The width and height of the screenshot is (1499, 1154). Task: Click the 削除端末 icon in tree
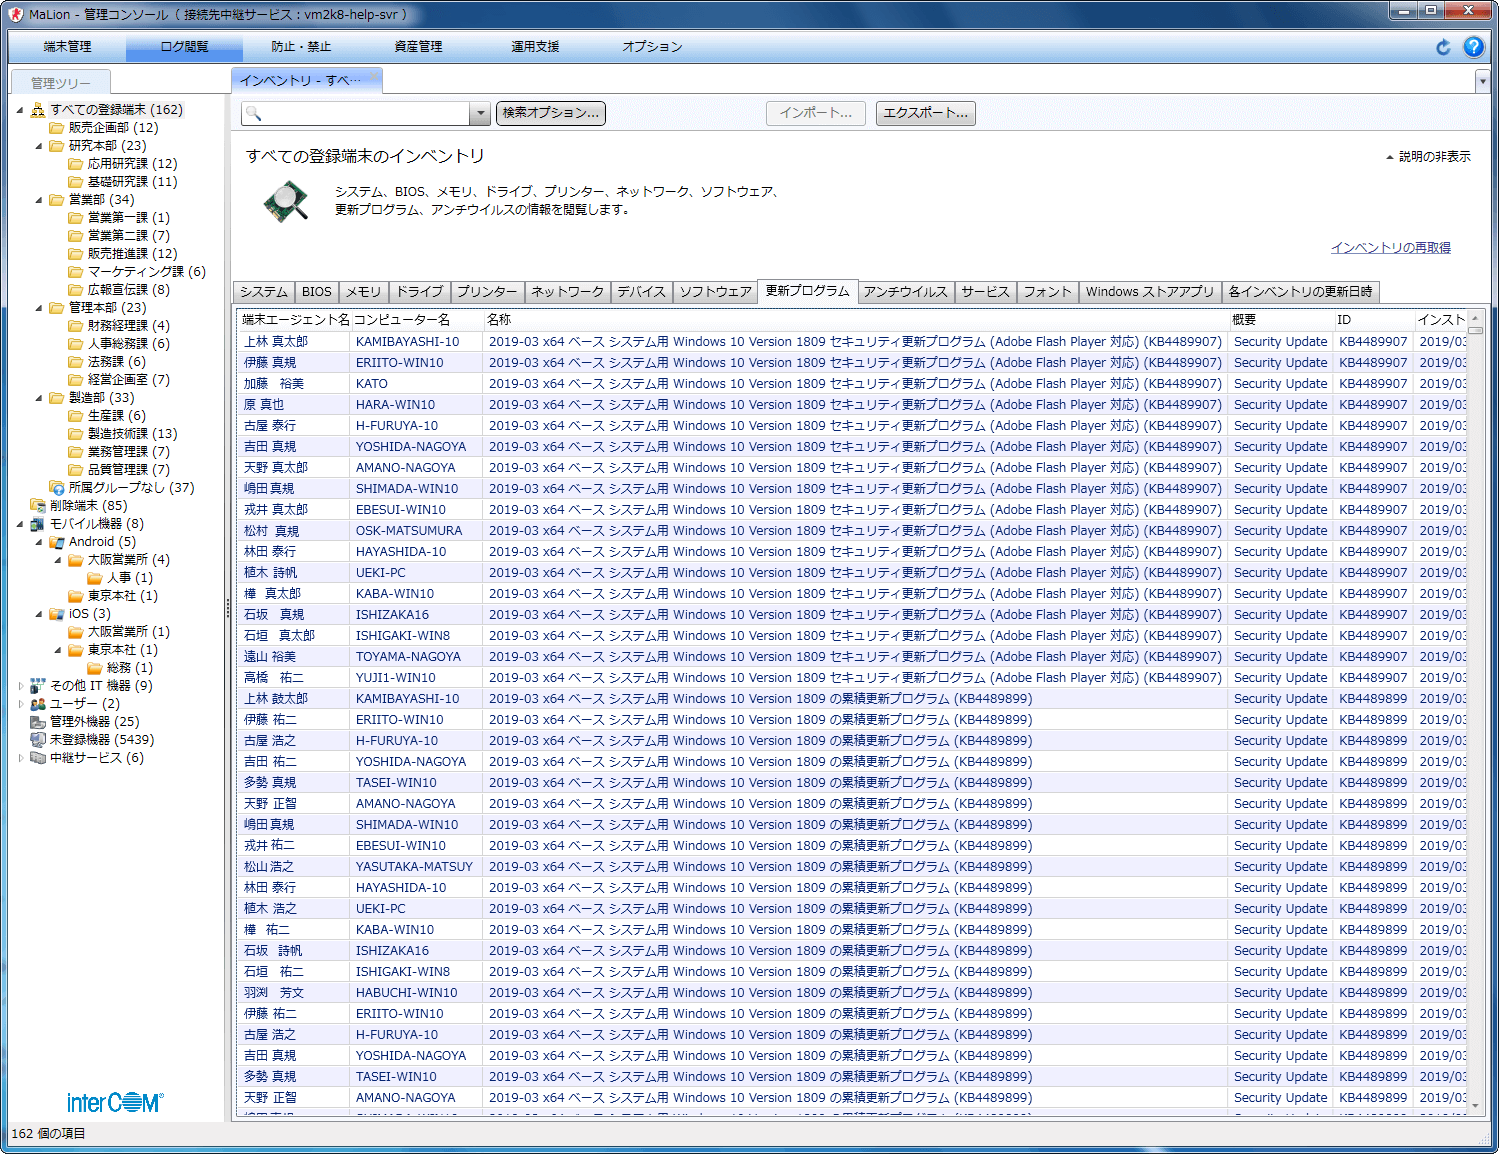pyautogui.click(x=38, y=506)
